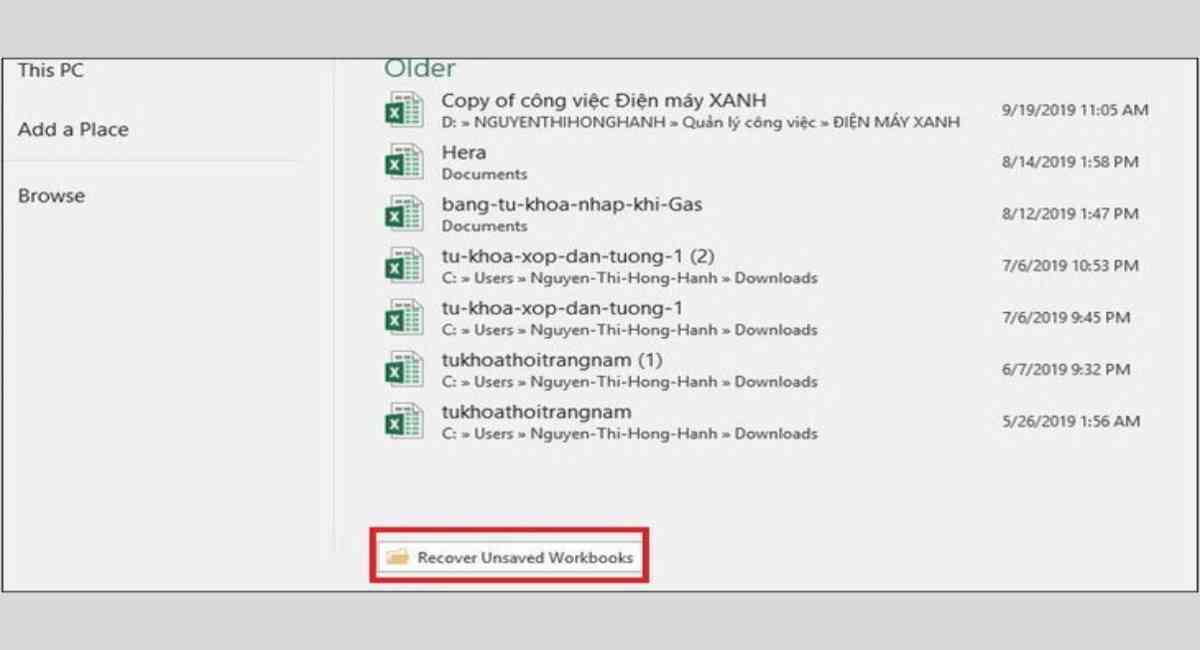The height and width of the screenshot is (650, 1200).
Task: Click Documents path under Hera
Action: coord(484,174)
